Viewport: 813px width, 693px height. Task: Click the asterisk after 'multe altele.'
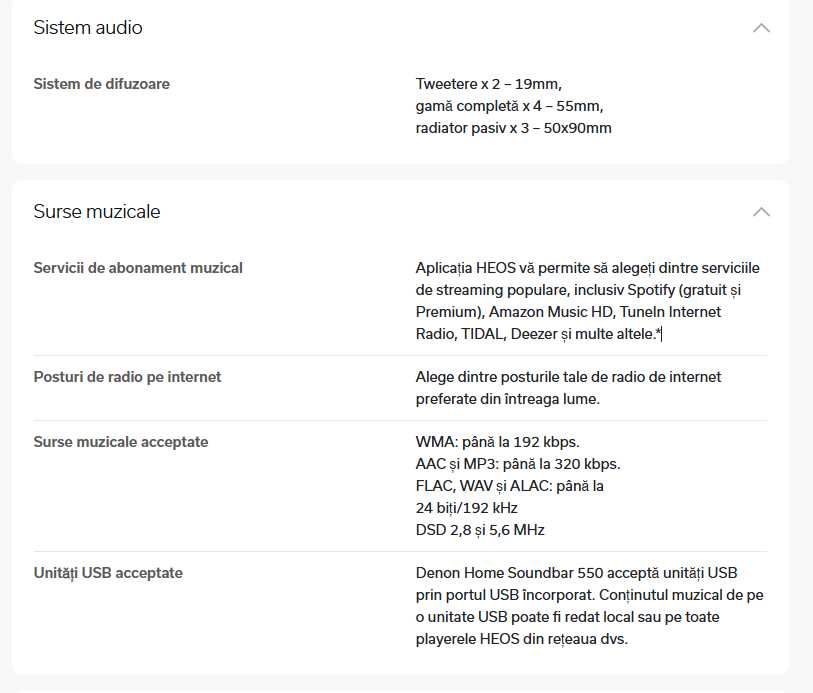click(x=657, y=333)
